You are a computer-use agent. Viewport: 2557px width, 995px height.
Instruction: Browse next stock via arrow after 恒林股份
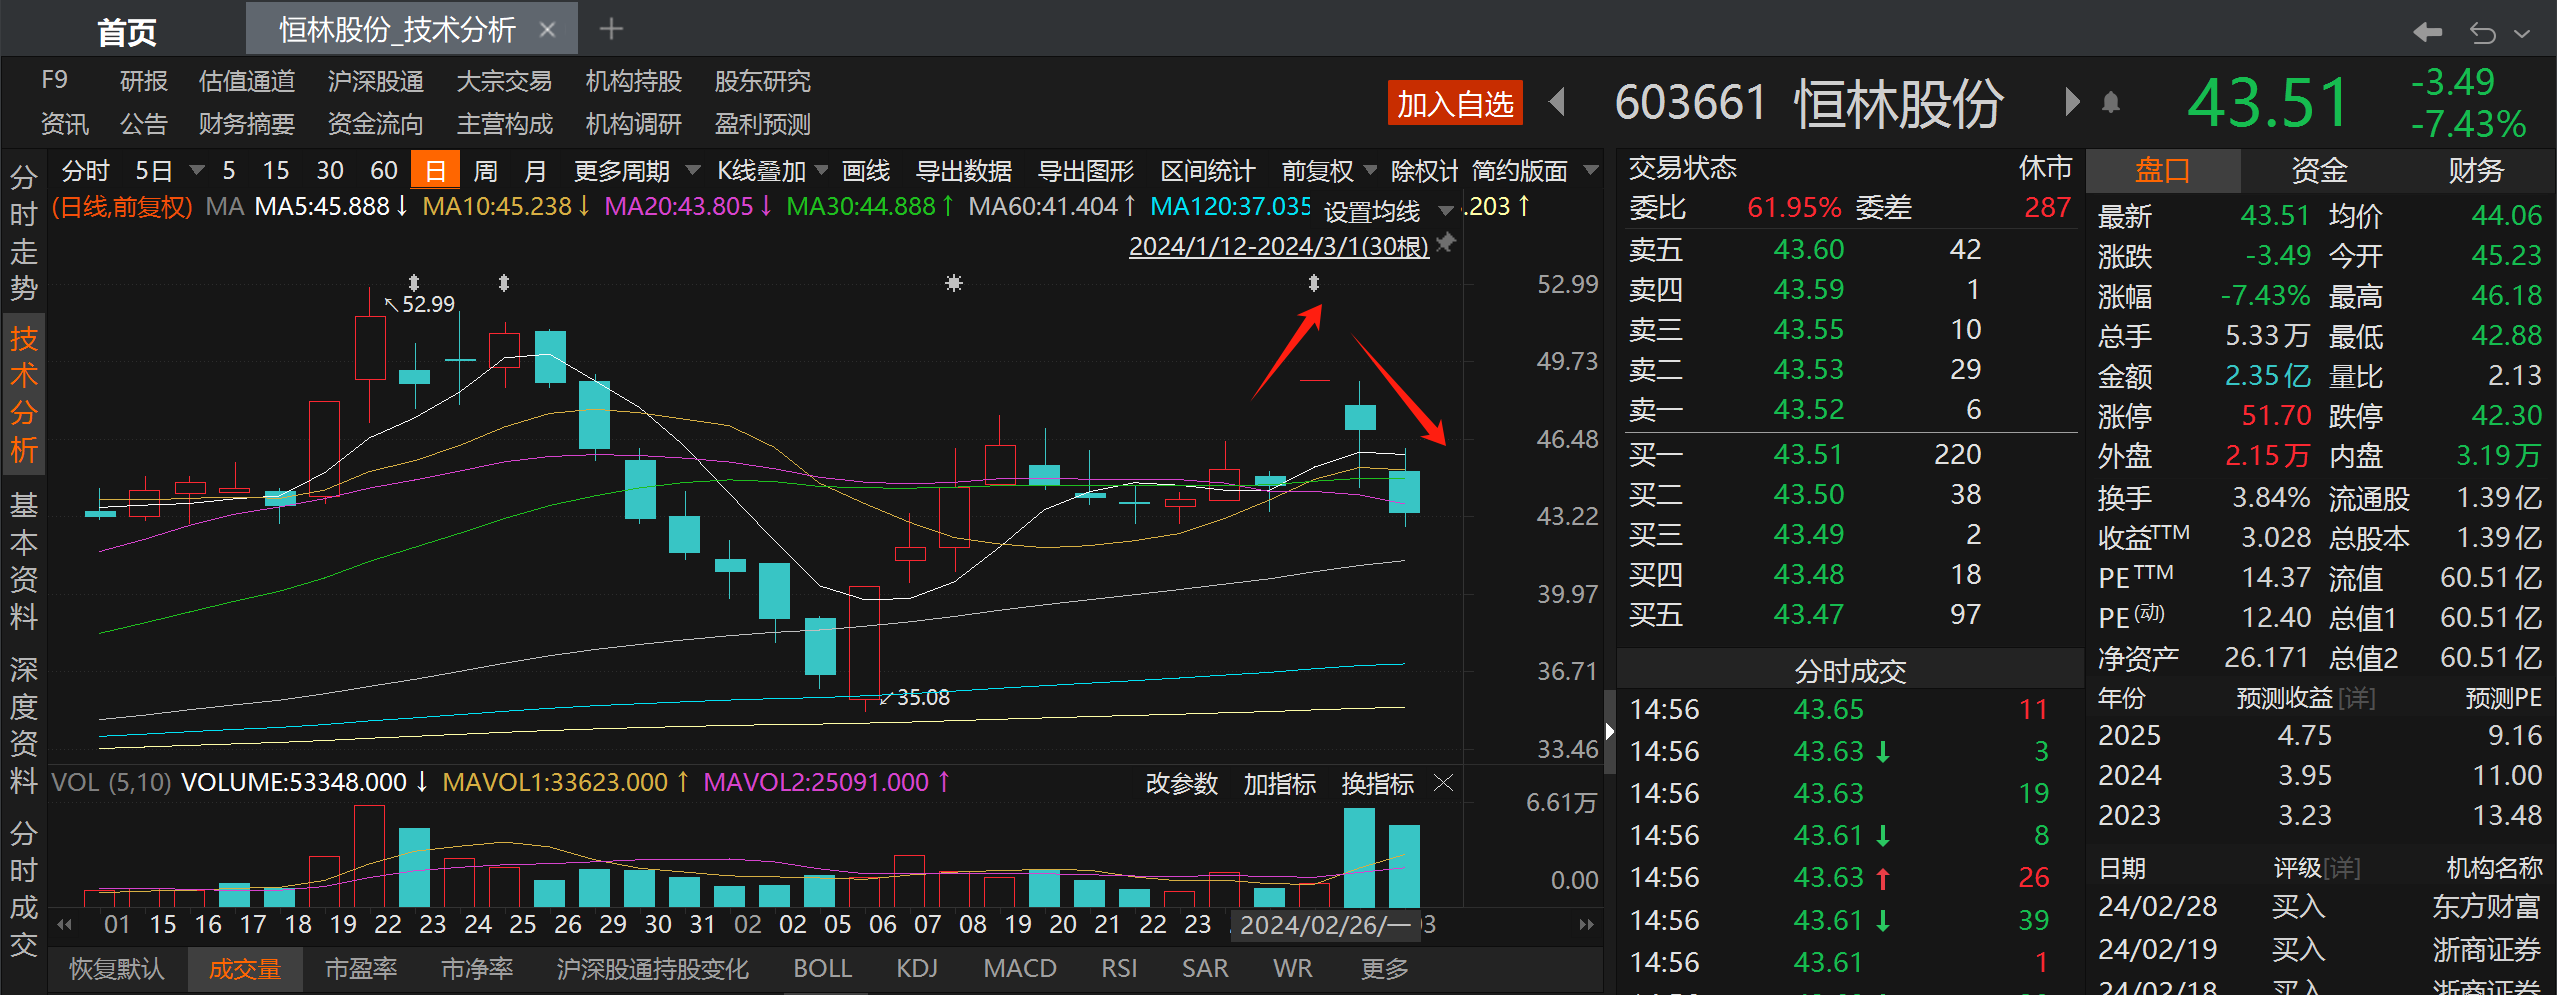2070,102
